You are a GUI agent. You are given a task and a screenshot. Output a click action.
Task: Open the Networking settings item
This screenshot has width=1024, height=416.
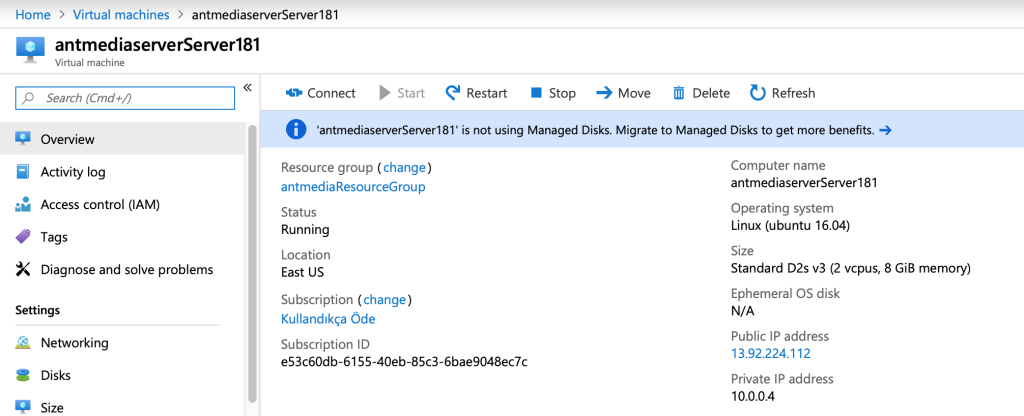pyautogui.click(x=123, y=343)
